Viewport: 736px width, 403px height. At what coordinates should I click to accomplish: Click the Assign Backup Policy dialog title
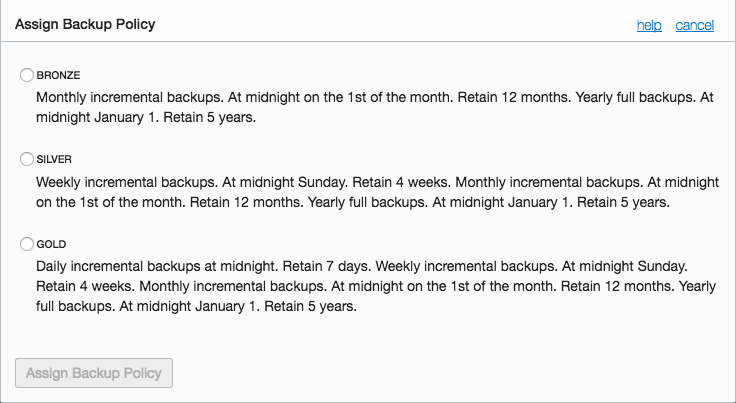[85, 24]
